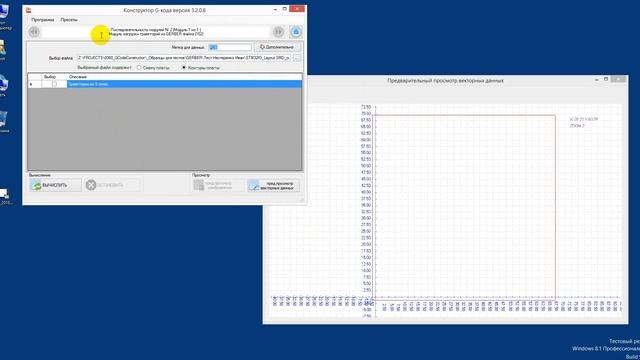Click the file path input field

click(184, 58)
